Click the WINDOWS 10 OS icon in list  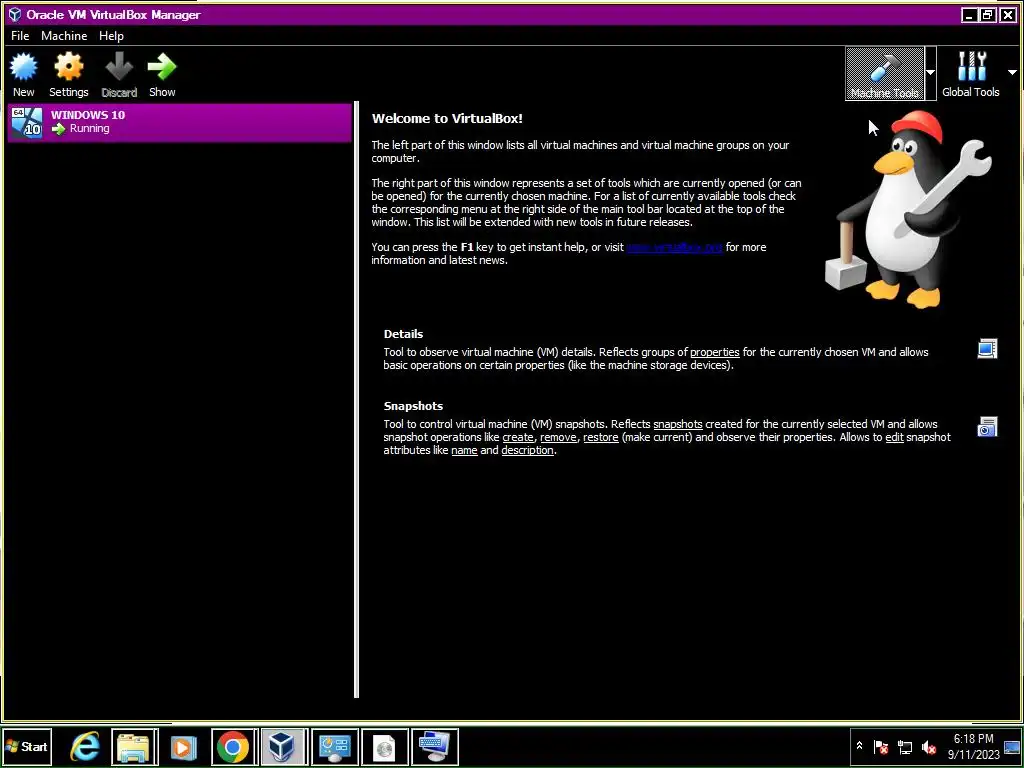(x=27, y=122)
